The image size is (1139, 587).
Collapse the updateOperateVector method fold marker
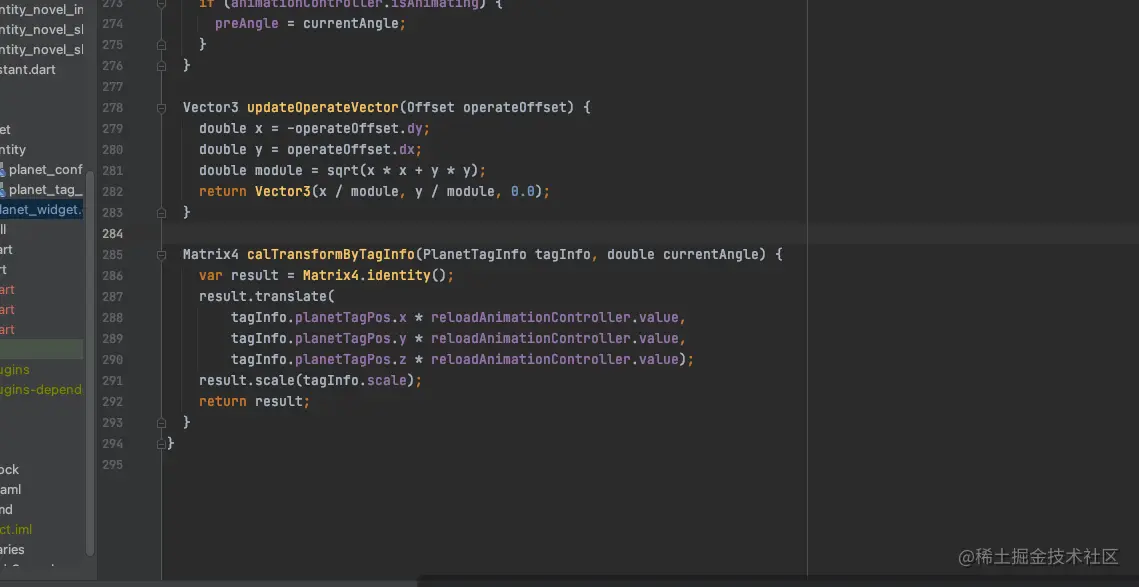161,108
